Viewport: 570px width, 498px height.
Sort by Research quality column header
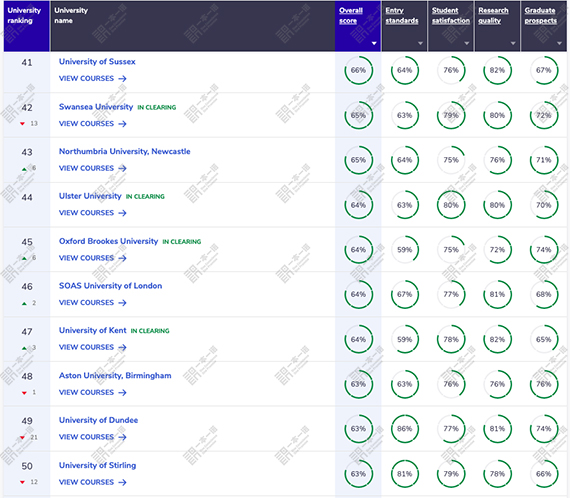click(493, 16)
